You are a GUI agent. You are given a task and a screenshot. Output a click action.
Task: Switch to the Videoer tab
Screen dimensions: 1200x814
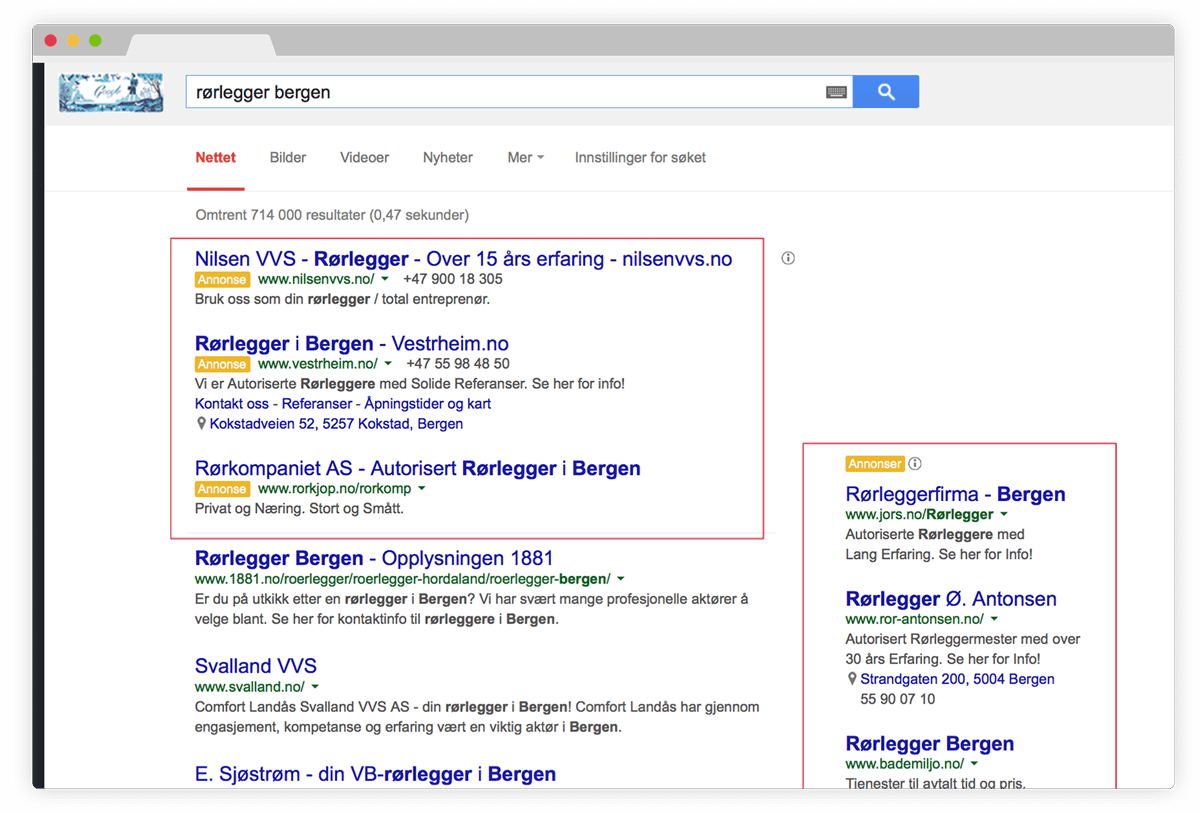[365, 157]
